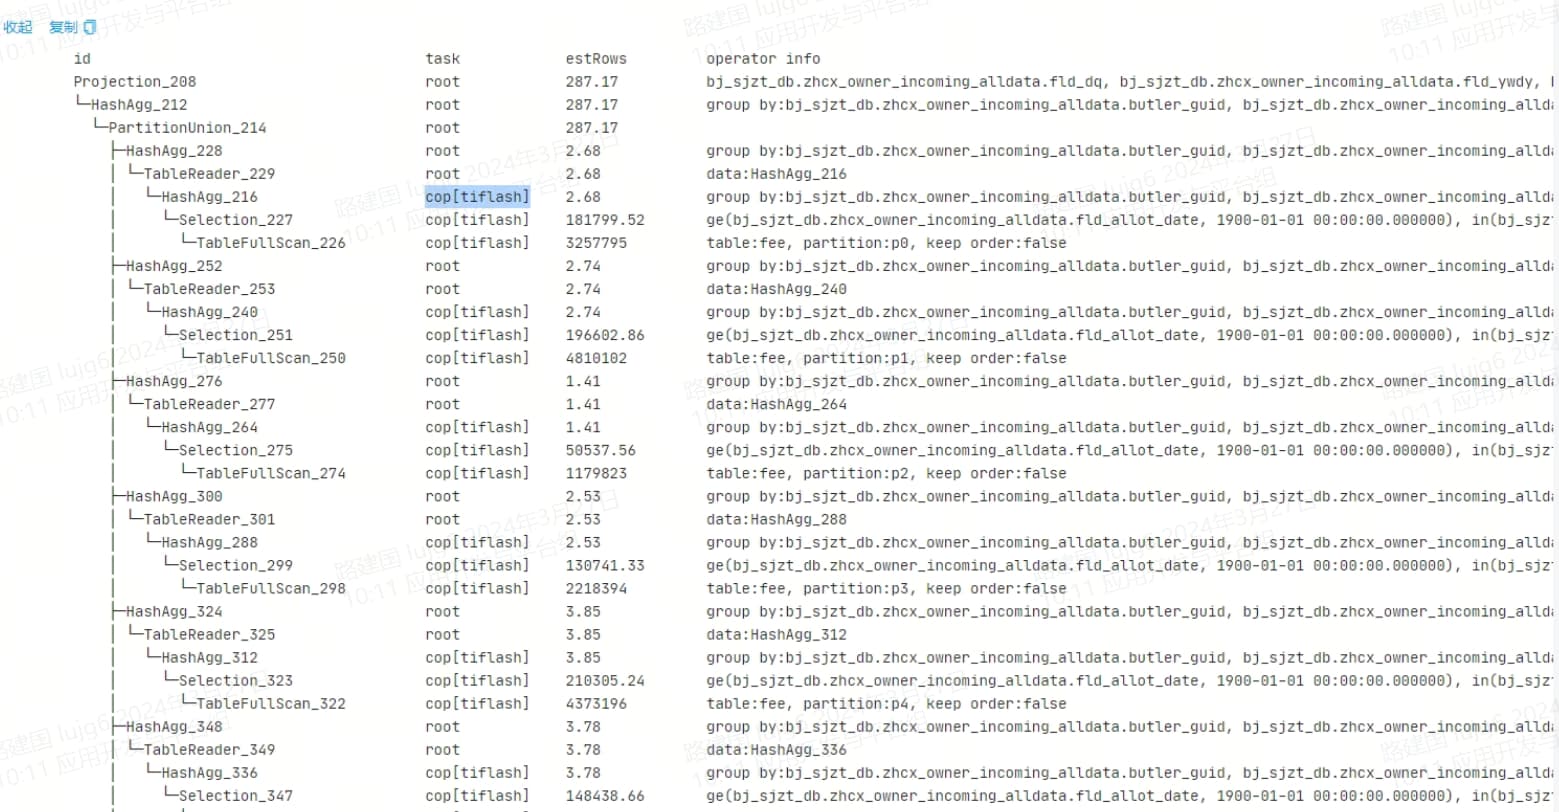This screenshot has width=1559, height=812.
Task: Click operator info 'data:HashAgg_216'
Action: point(776,174)
